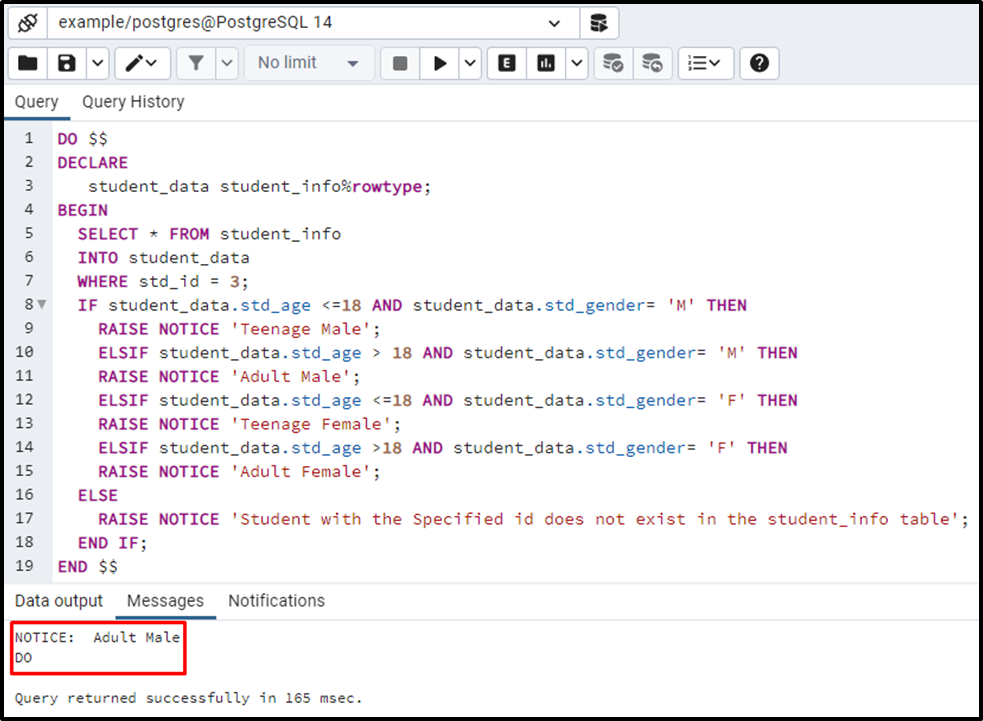Open the connection selector dropdown
The height and width of the screenshot is (721, 983).
554,22
